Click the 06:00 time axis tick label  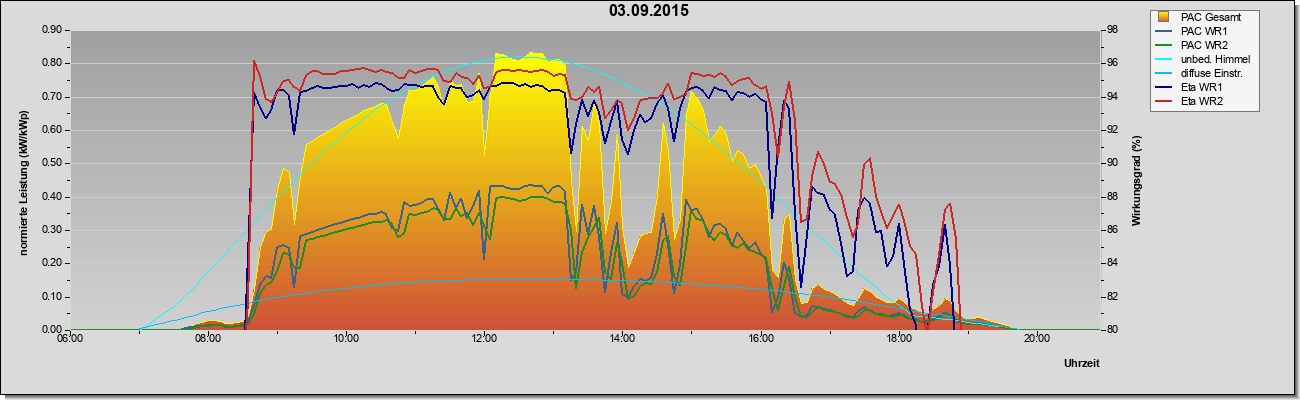(70, 338)
